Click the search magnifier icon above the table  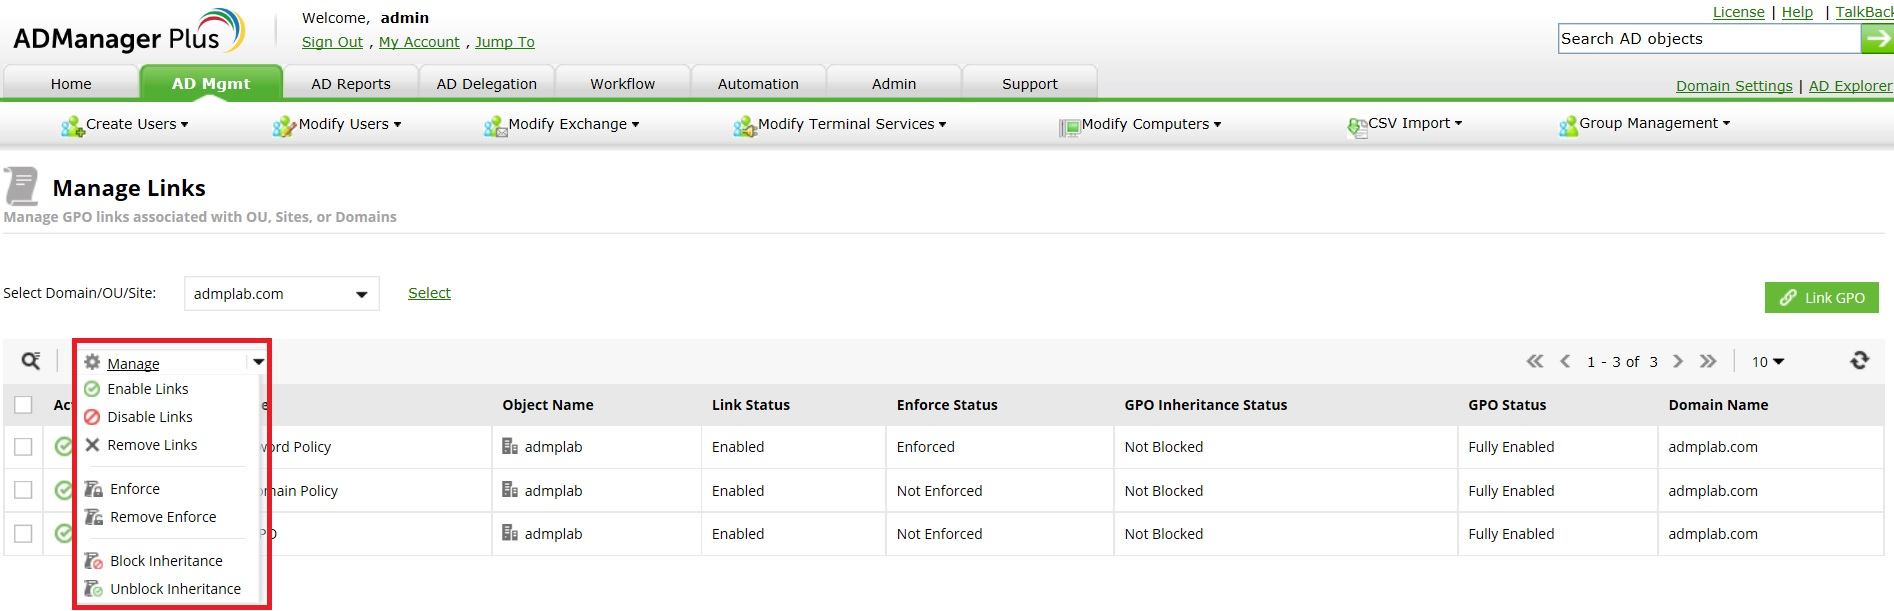[x=31, y=361]
